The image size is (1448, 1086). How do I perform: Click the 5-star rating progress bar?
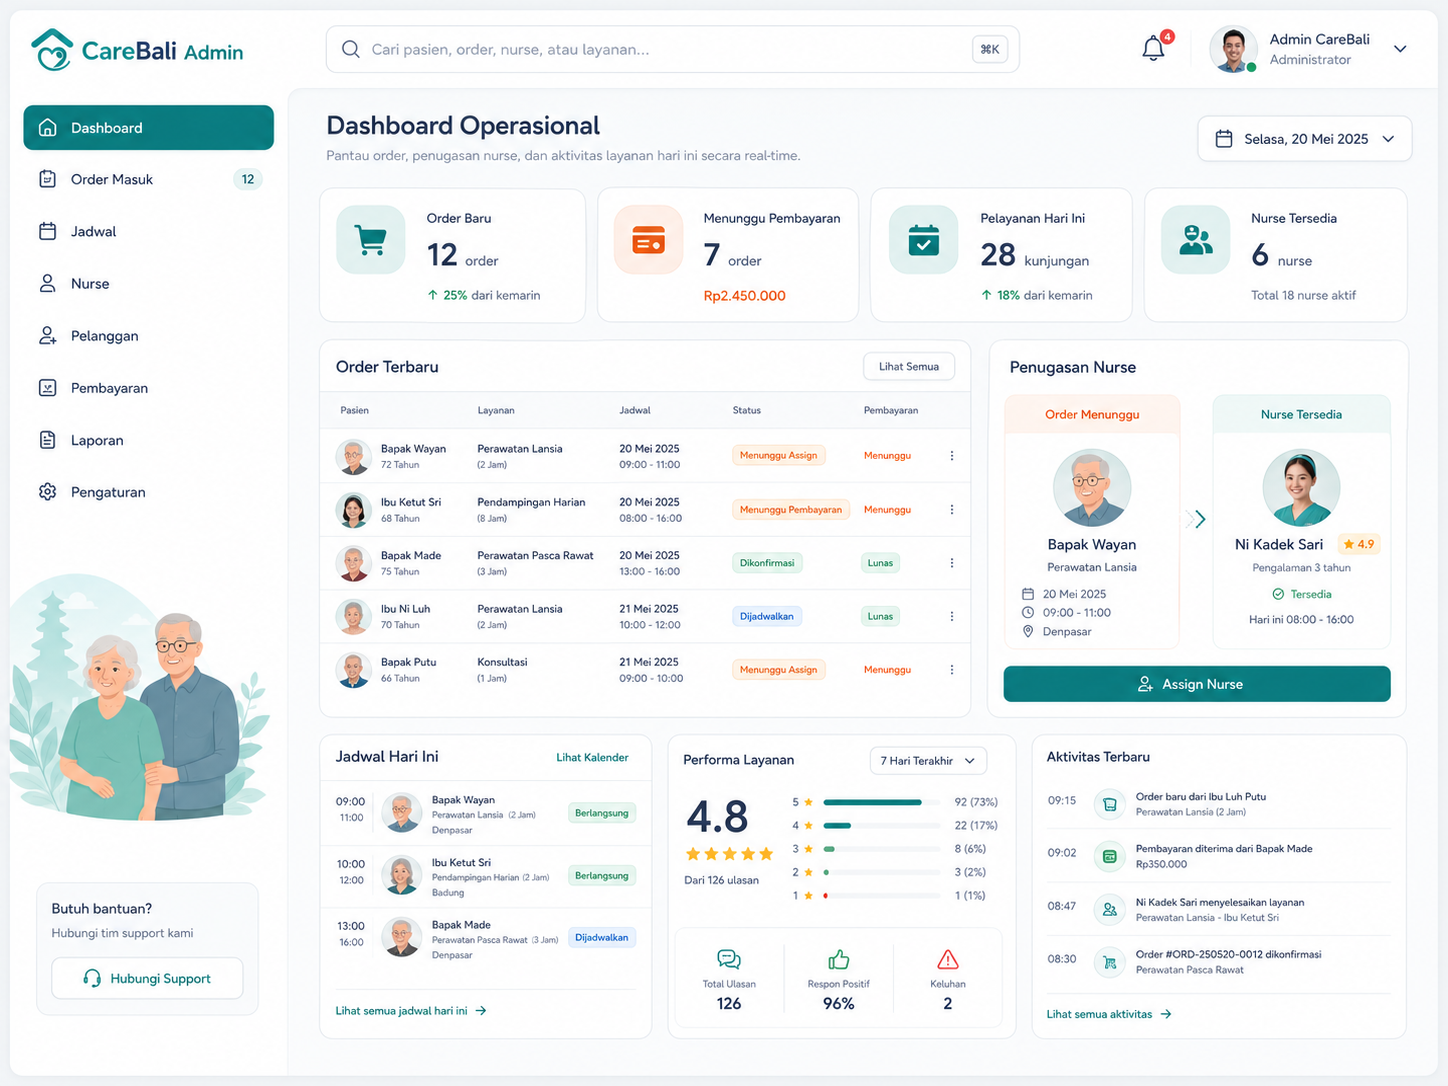coord(882,802)
